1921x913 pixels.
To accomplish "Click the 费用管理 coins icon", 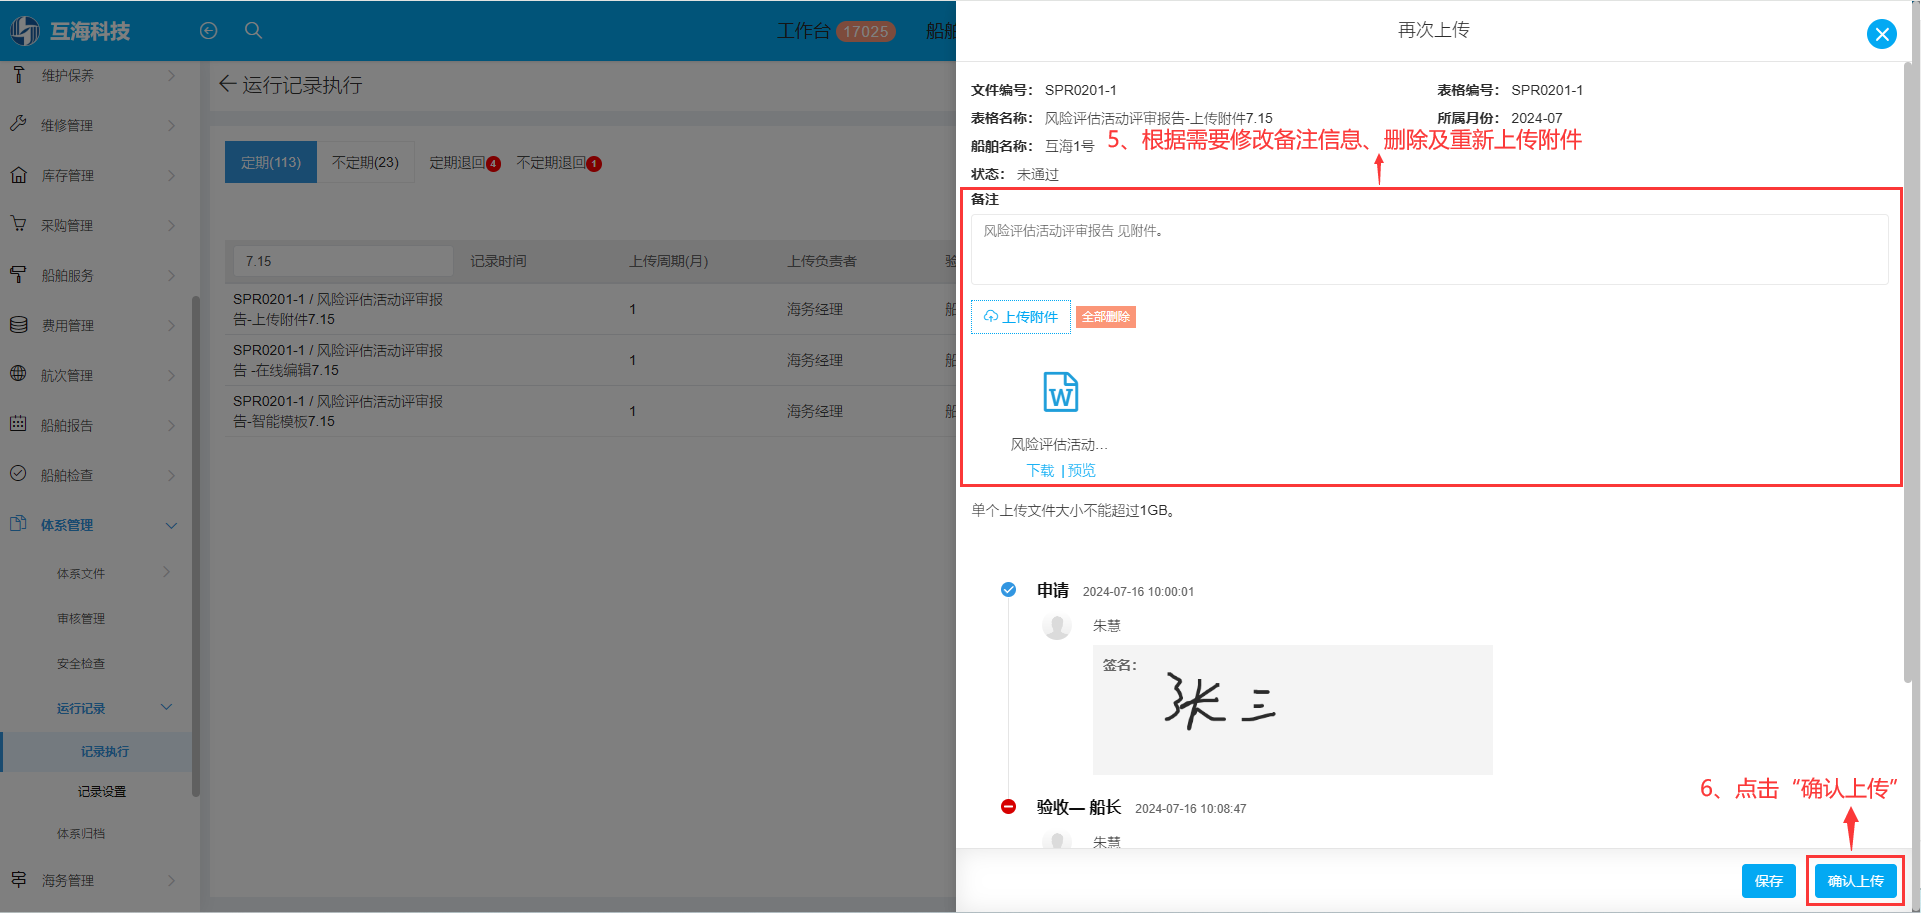I will pyautogui.click(x=18, y=325).
